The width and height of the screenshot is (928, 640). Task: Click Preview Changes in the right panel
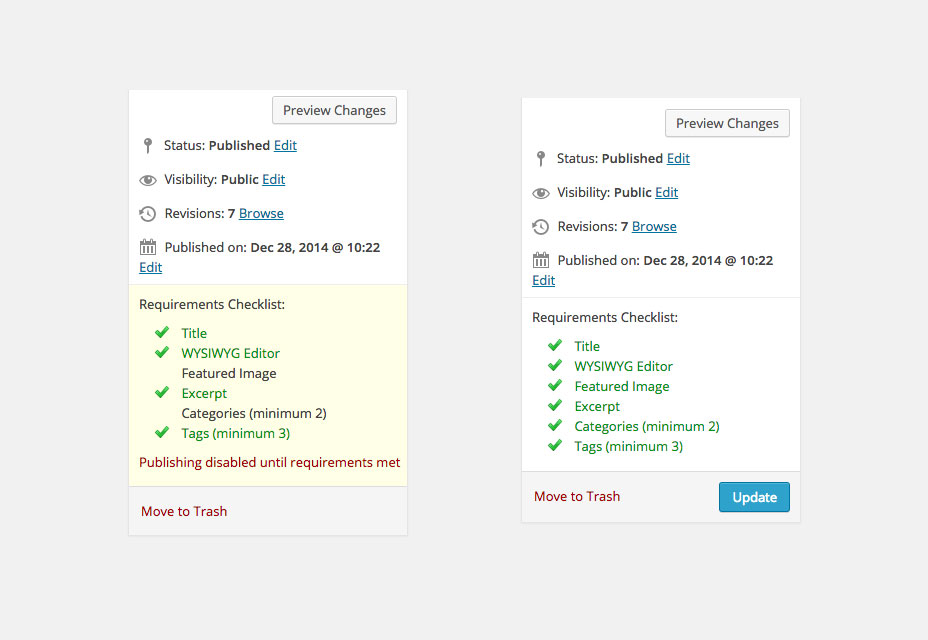pos(727,123)
